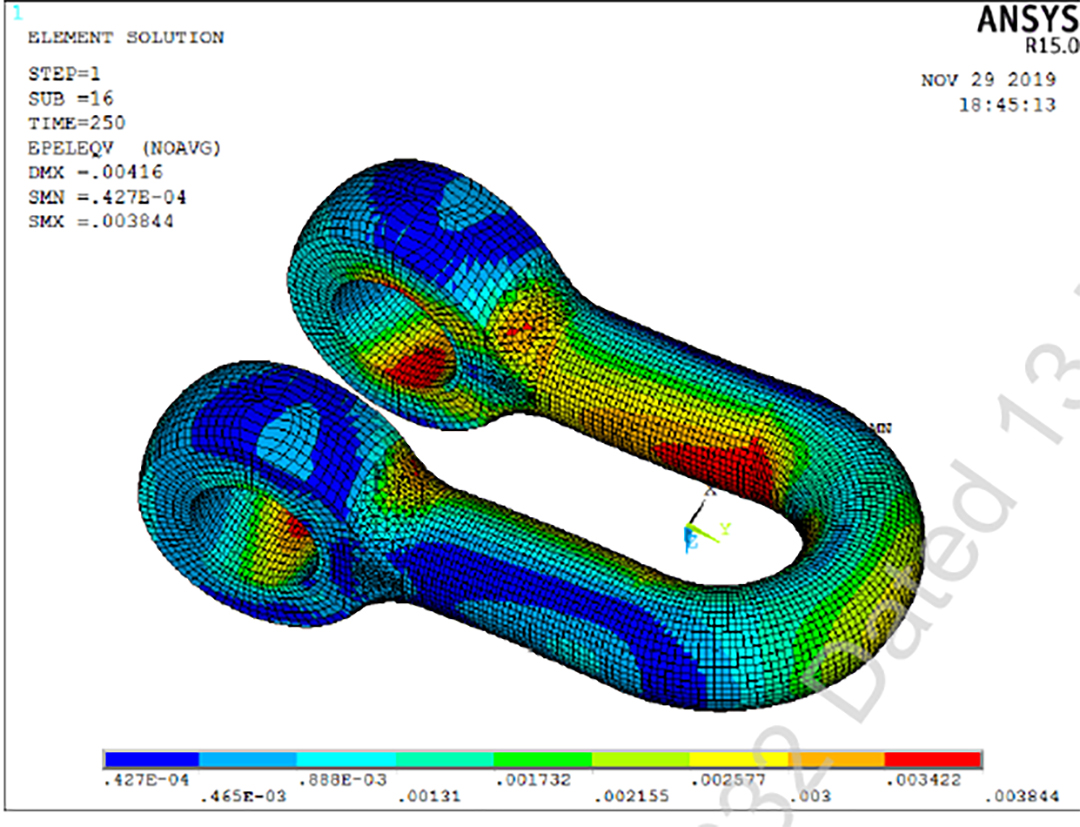Screen dimensions: 1080x827
Task: Click the TIME=250 label
Action: pyautogui.click(x=76, y=123)
